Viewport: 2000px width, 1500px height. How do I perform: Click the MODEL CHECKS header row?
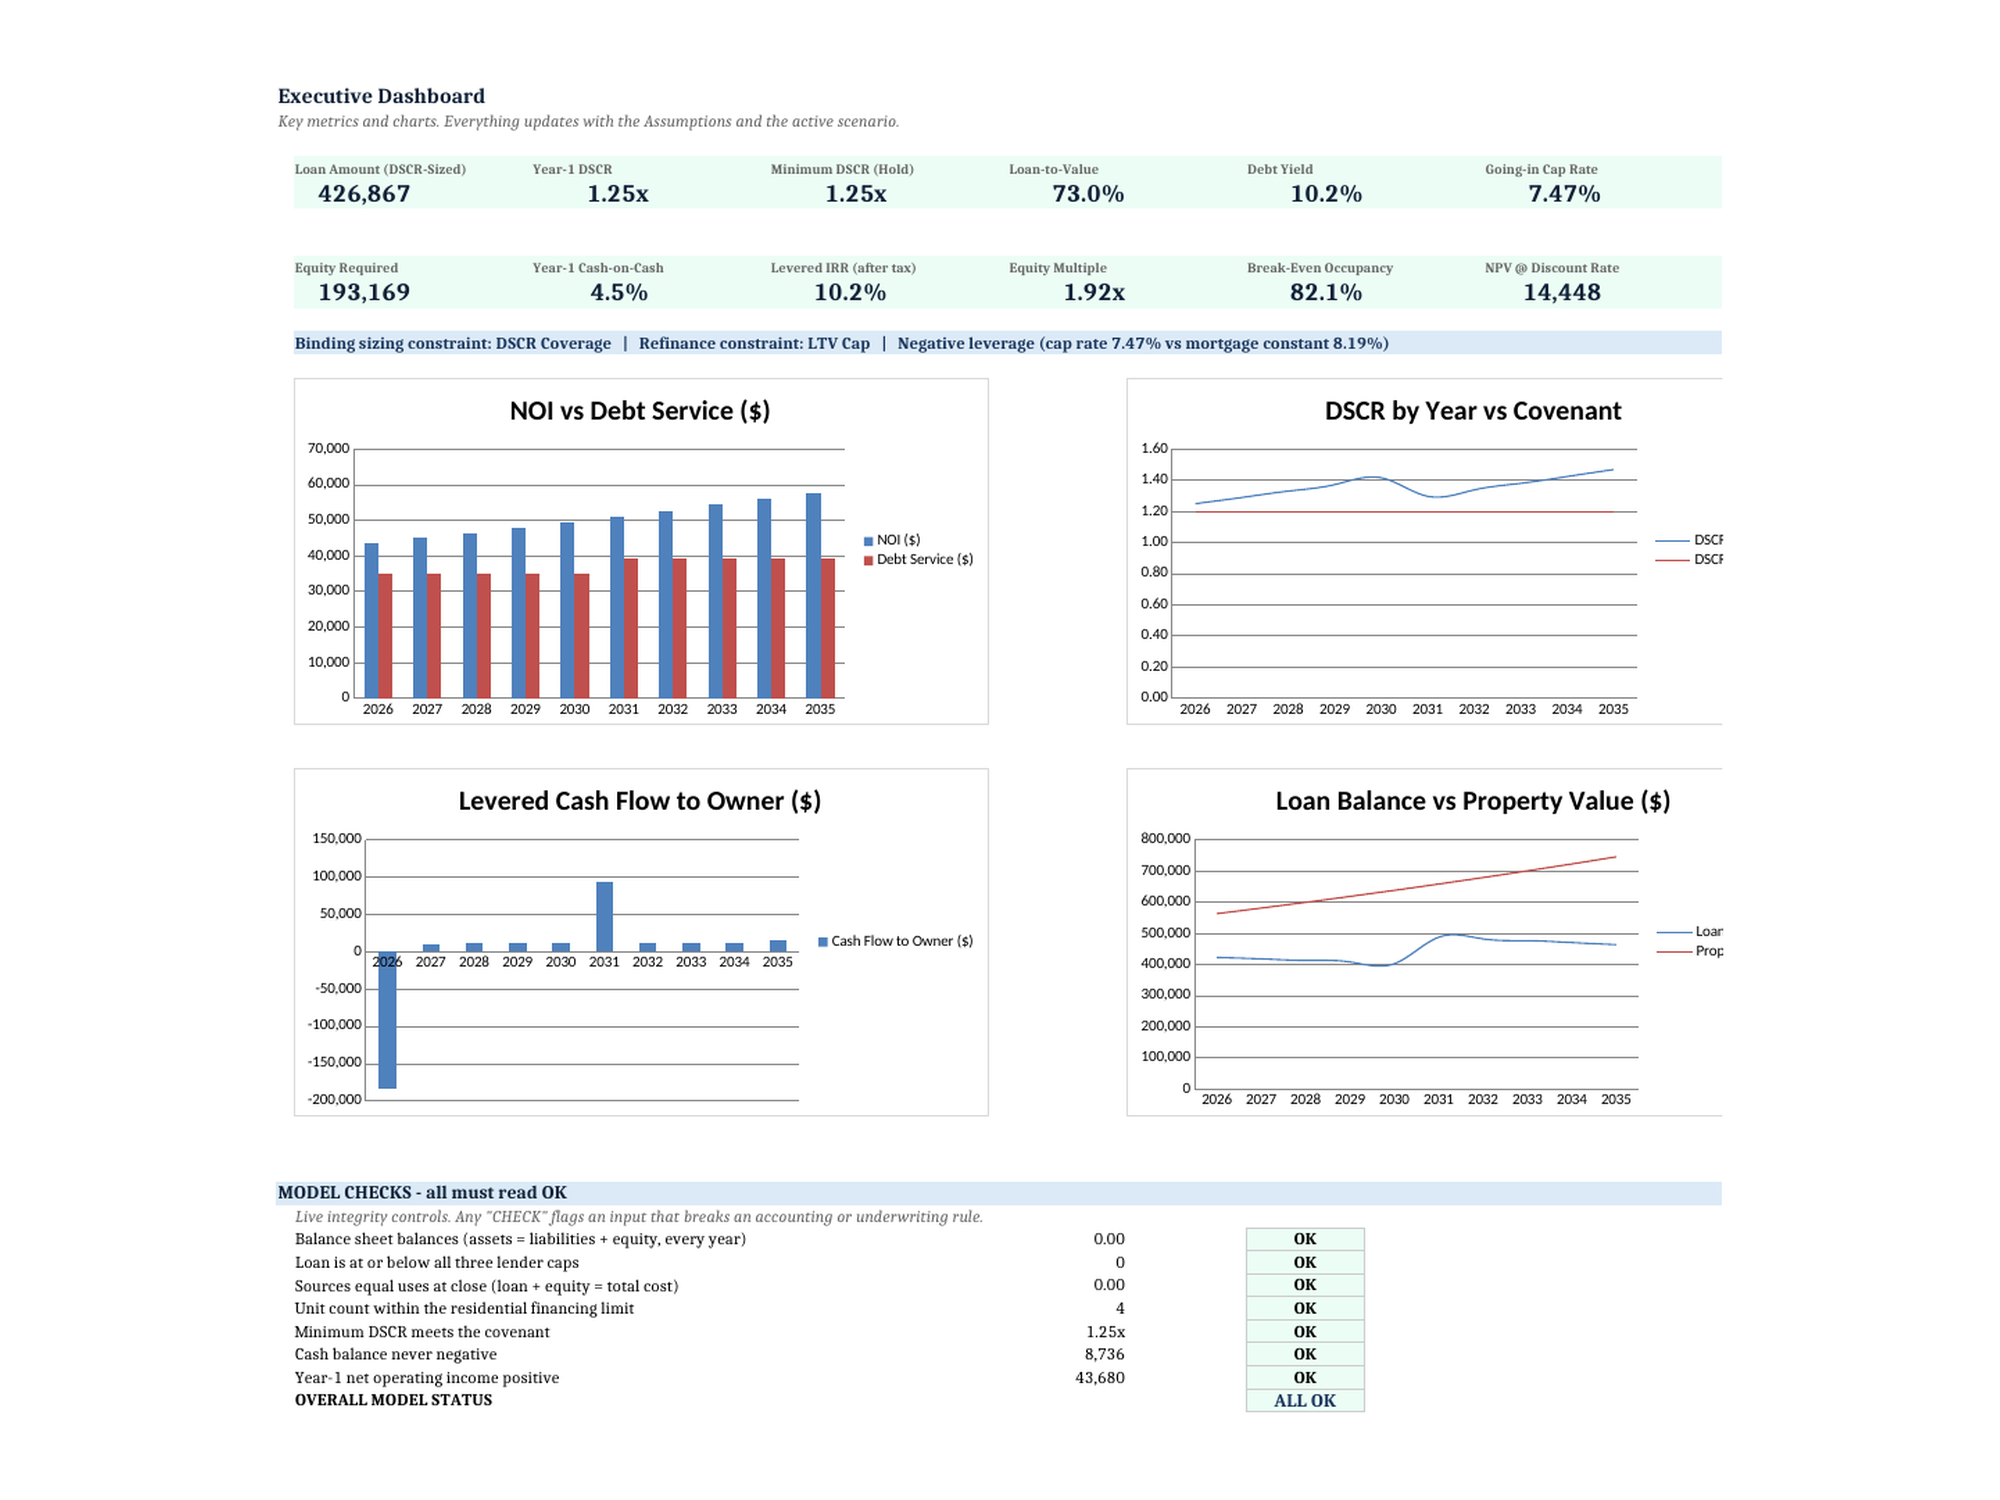pyautogui.click(x=998, y=1193)
